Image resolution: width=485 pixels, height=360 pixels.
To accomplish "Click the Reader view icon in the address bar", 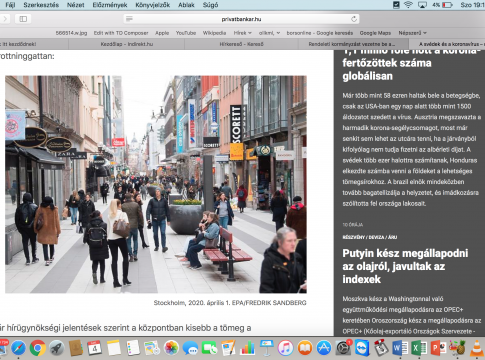I will pos(129,19).
